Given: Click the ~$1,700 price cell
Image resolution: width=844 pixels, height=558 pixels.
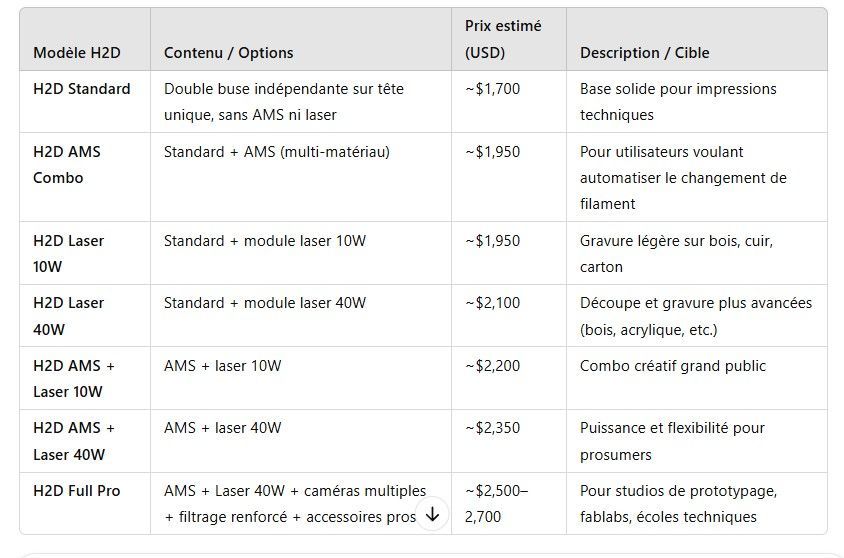Looking at the screenshot, I should [493, 89].
